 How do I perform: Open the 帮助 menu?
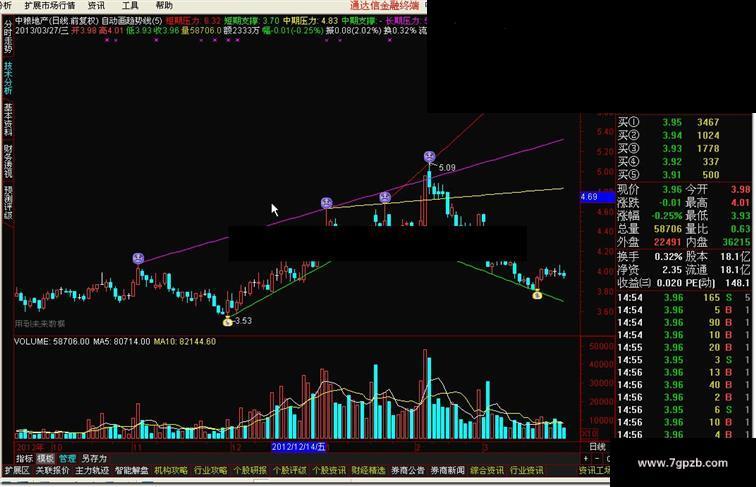(164, 5)
